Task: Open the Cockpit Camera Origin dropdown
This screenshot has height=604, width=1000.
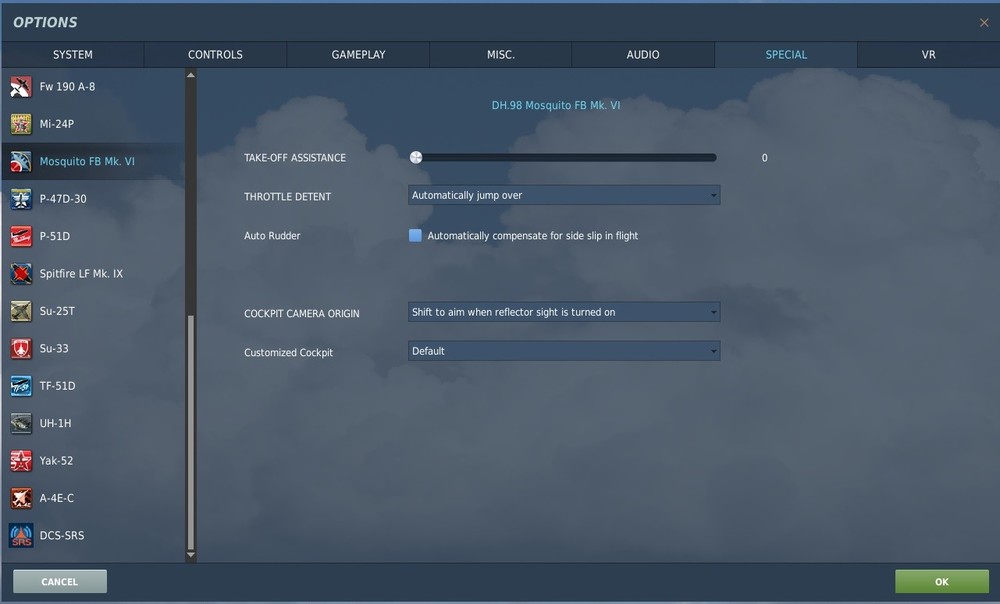Action: pos(564,312)
